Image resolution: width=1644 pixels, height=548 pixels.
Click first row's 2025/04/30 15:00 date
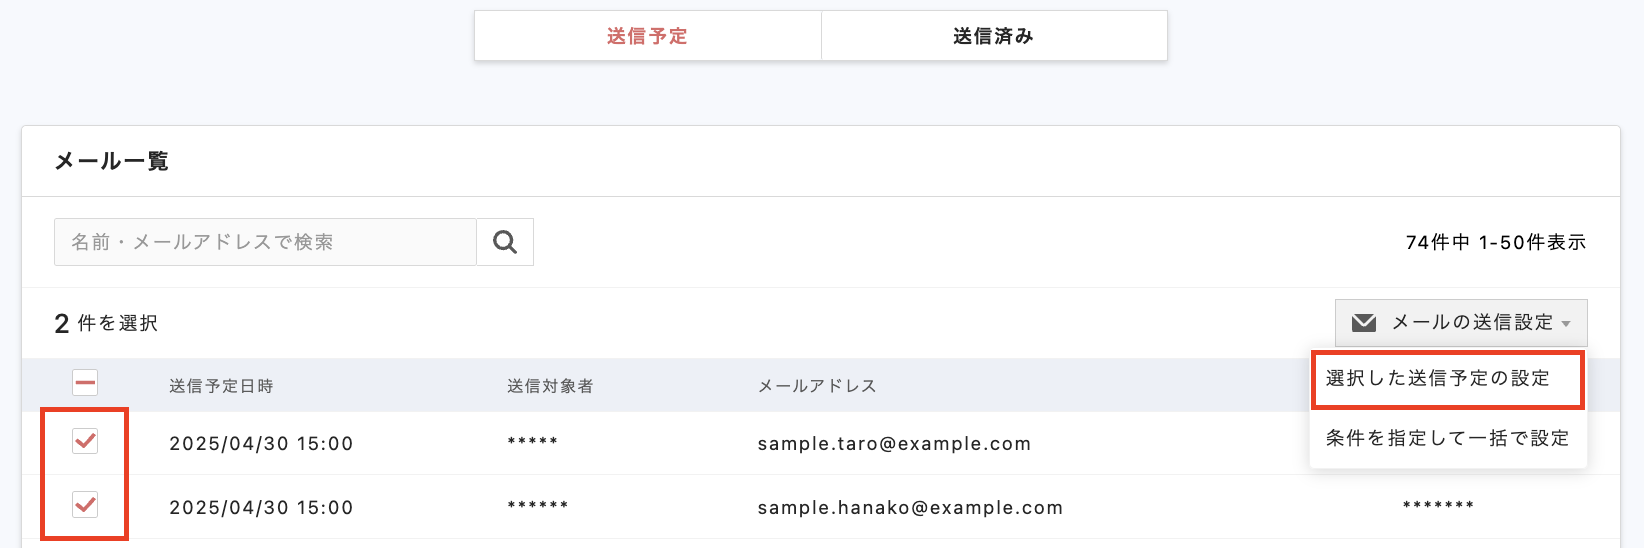[x=261, y=444]
